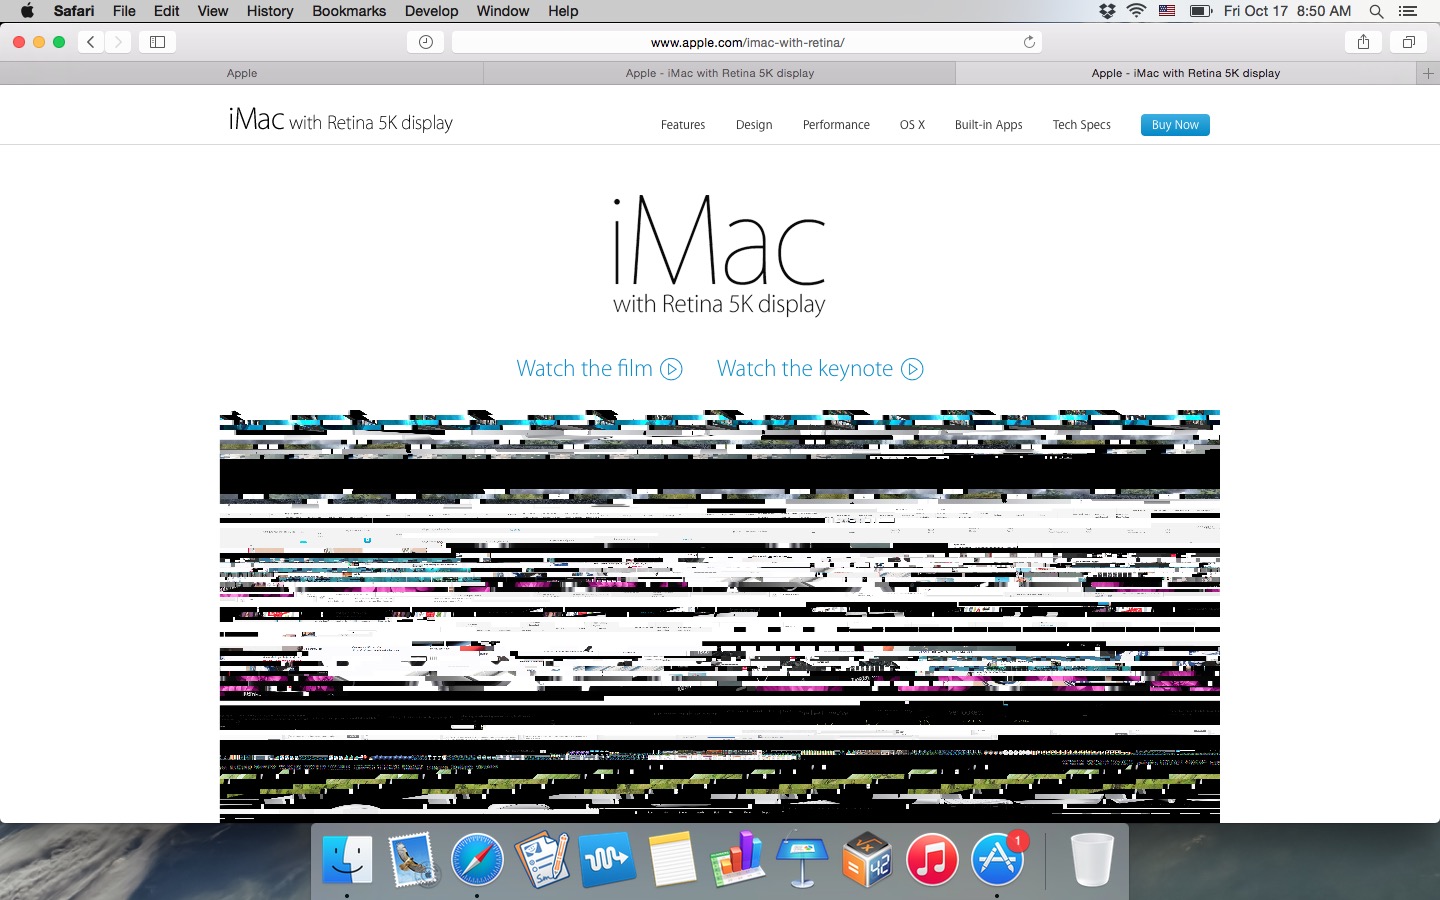This screenshot has height=900, width=1440.
Task: Open the File menu
Action: pyautogui.click(x=124, y=11)
